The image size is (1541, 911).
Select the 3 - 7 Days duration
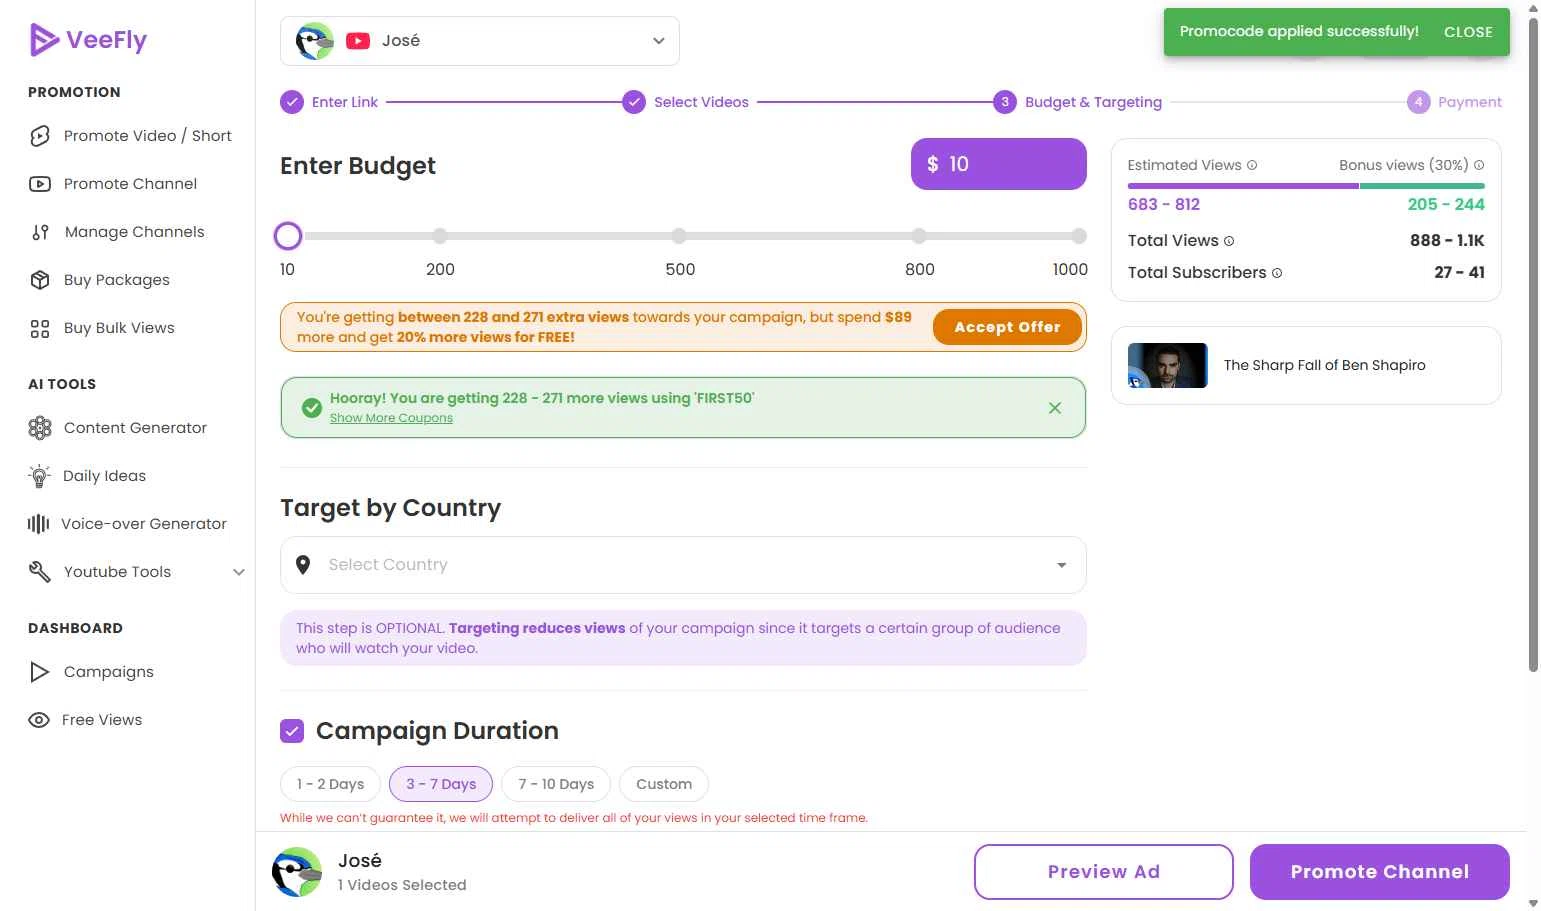click(x=441, y=784)
